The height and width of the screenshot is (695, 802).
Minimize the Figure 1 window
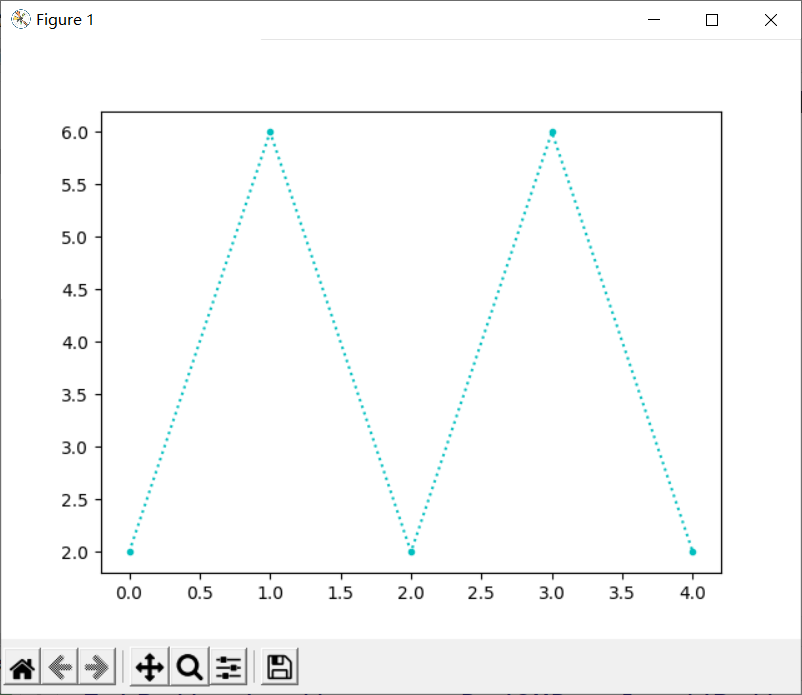point(654,19)
